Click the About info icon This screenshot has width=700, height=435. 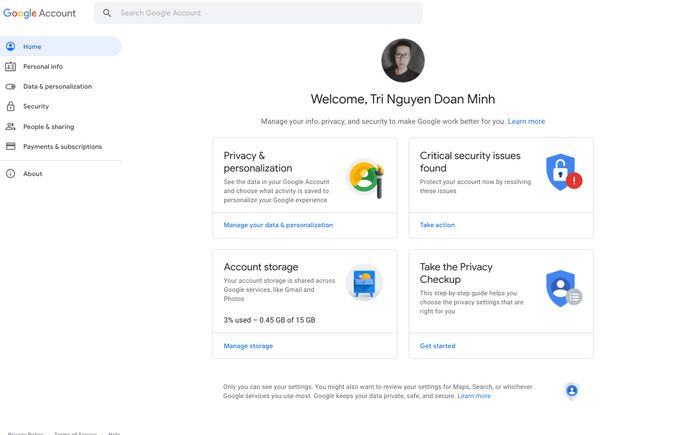[10, 174]
